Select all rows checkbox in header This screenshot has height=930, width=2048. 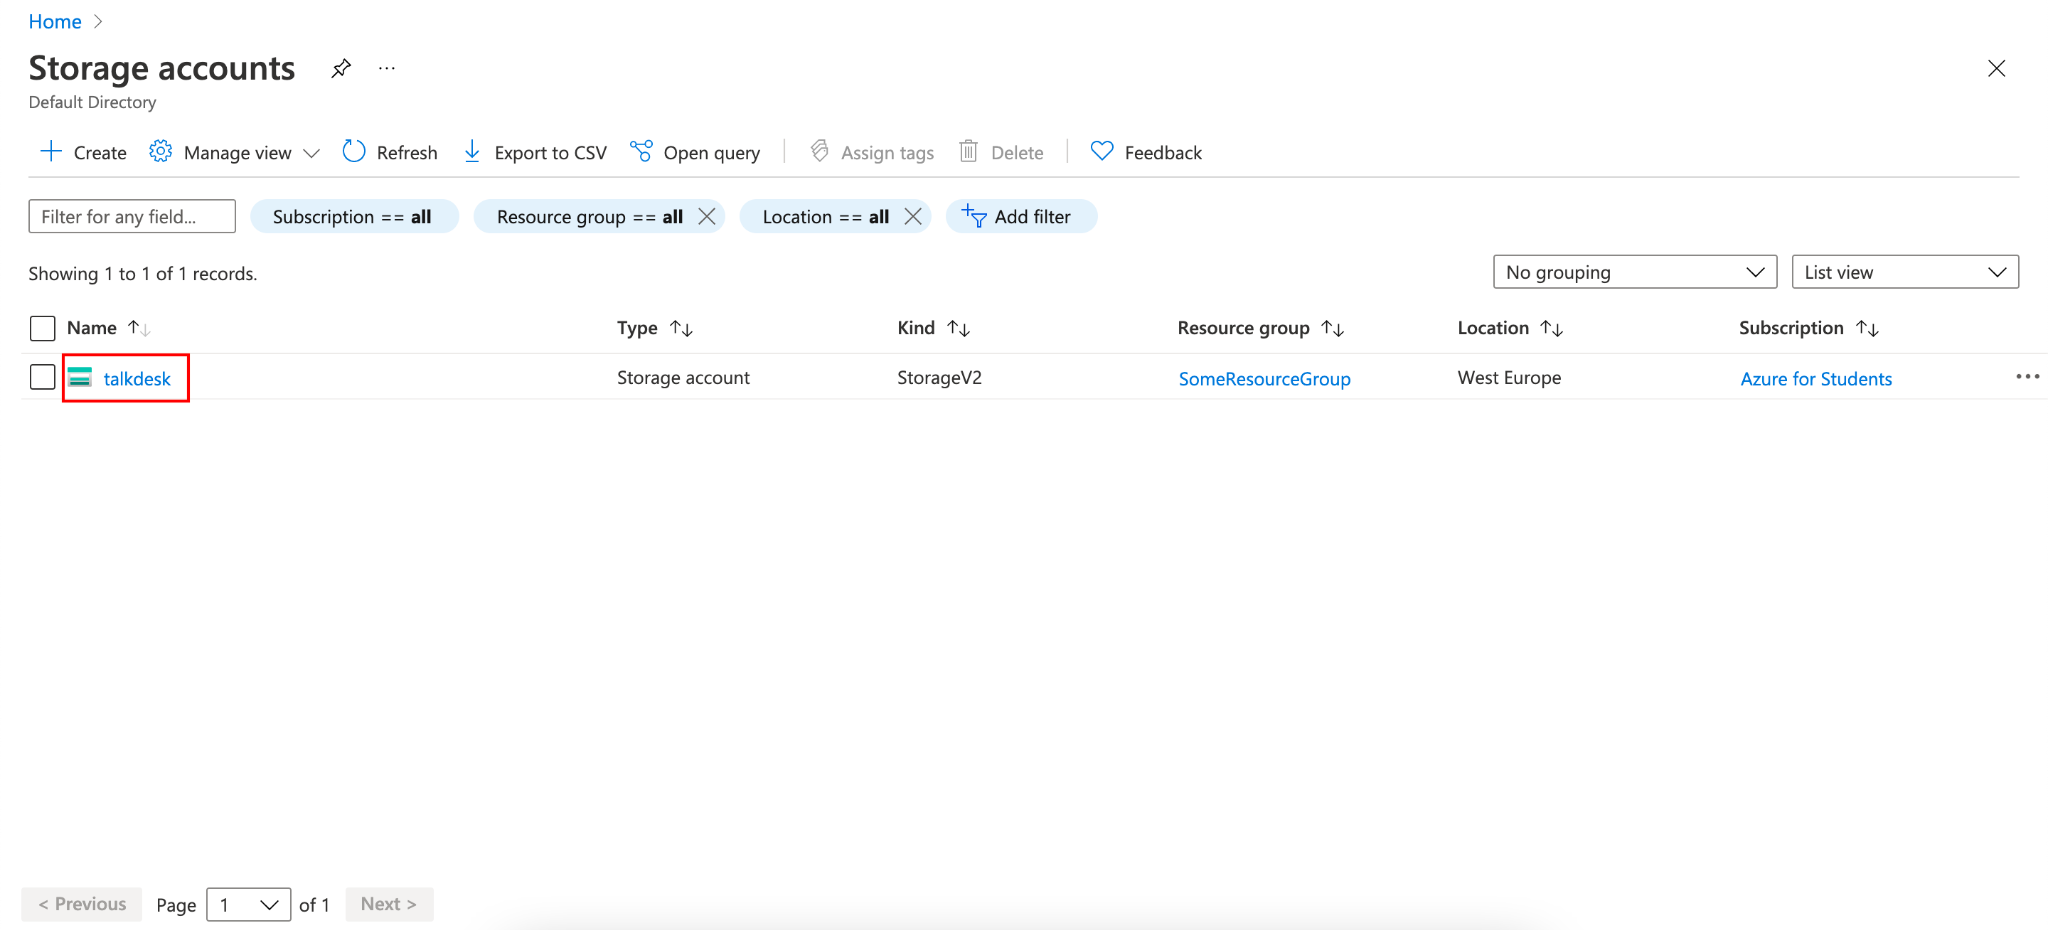[x=42, y=328]
